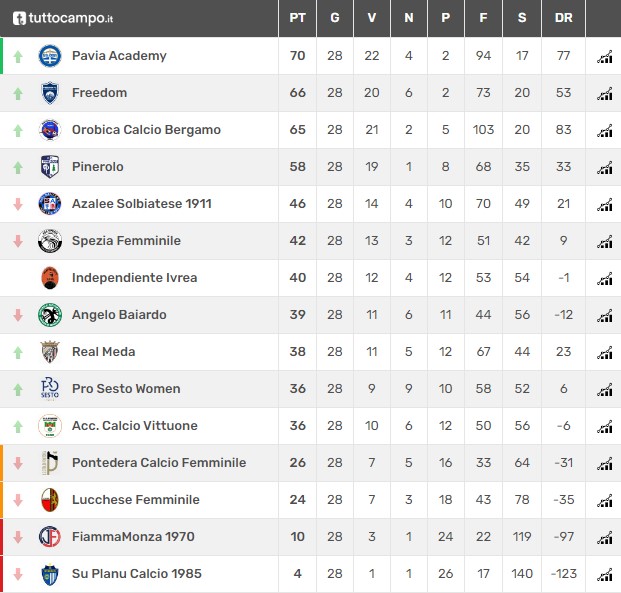Image resolution: width=621 pixels, height=593 pixels.
Task: Open Pavia Academy team page
Action: pyautogui.click(x=119, y=56)
